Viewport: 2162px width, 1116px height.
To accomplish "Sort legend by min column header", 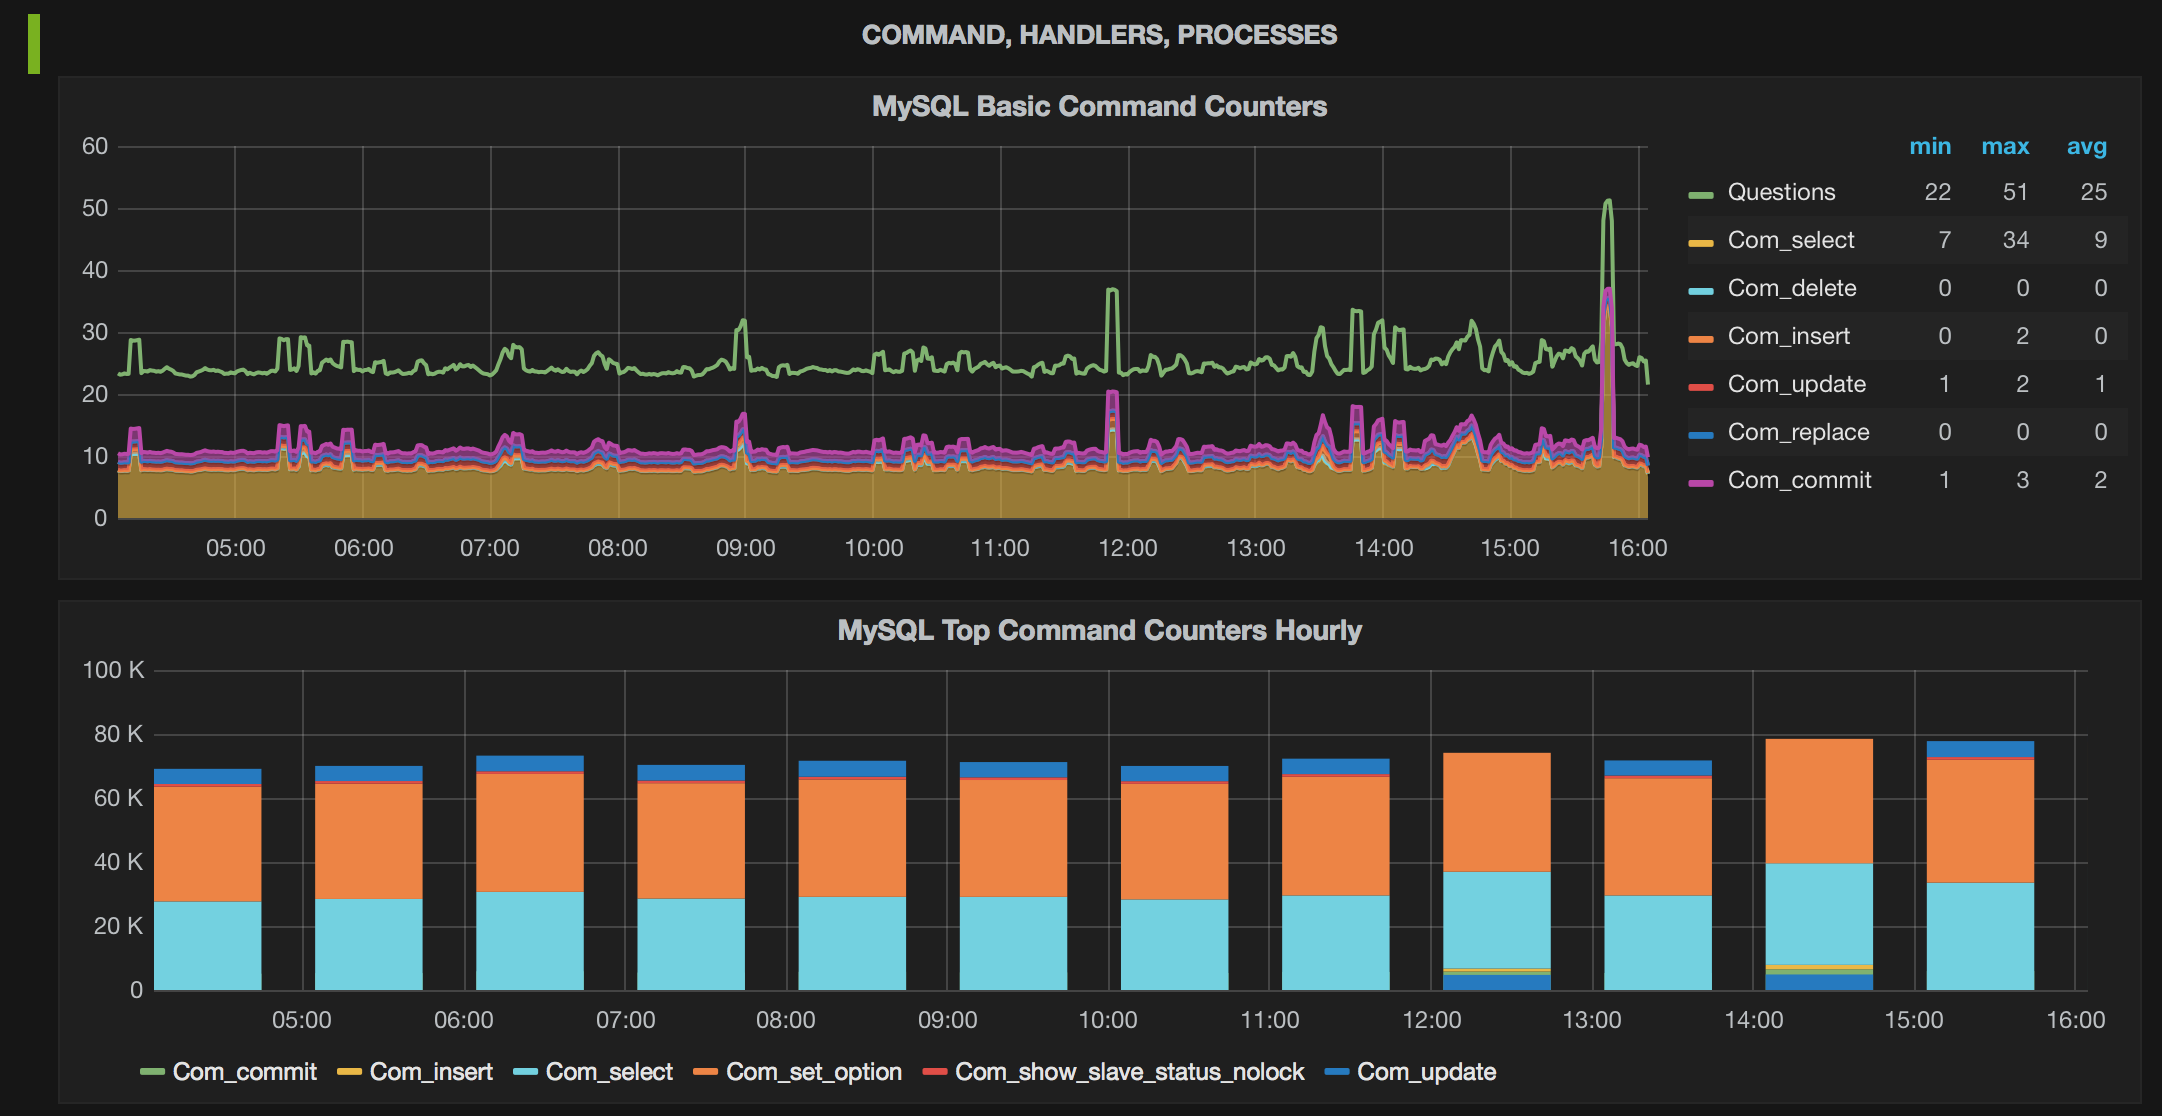I will 1929,146.
